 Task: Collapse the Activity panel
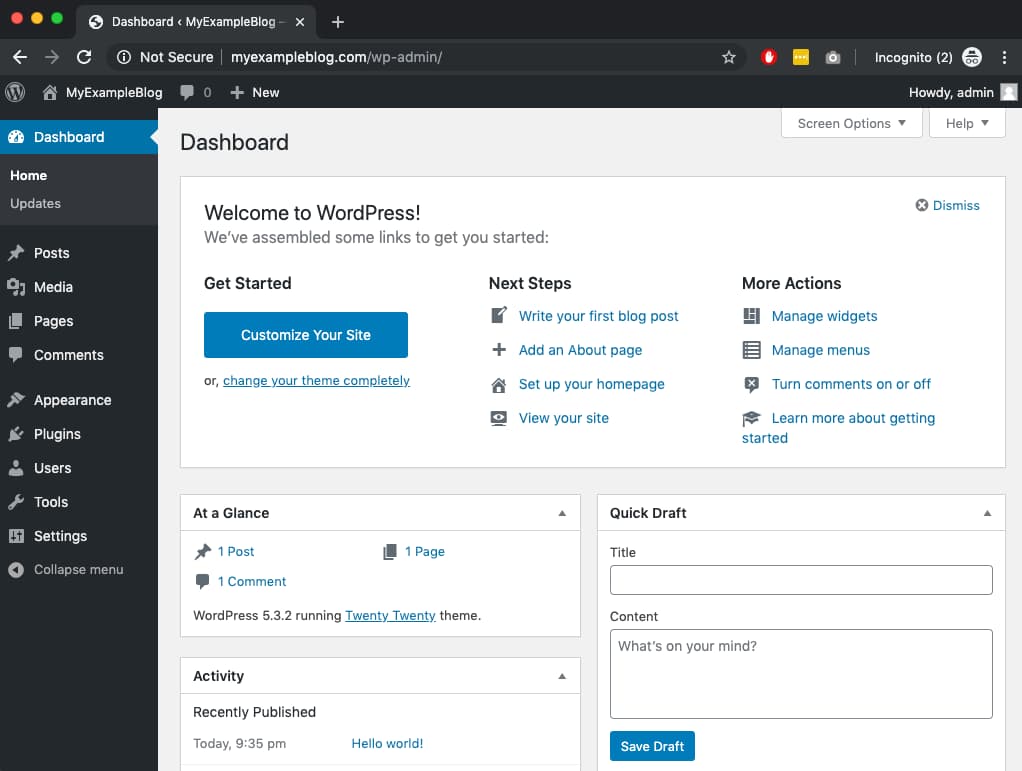click(562, 676)
